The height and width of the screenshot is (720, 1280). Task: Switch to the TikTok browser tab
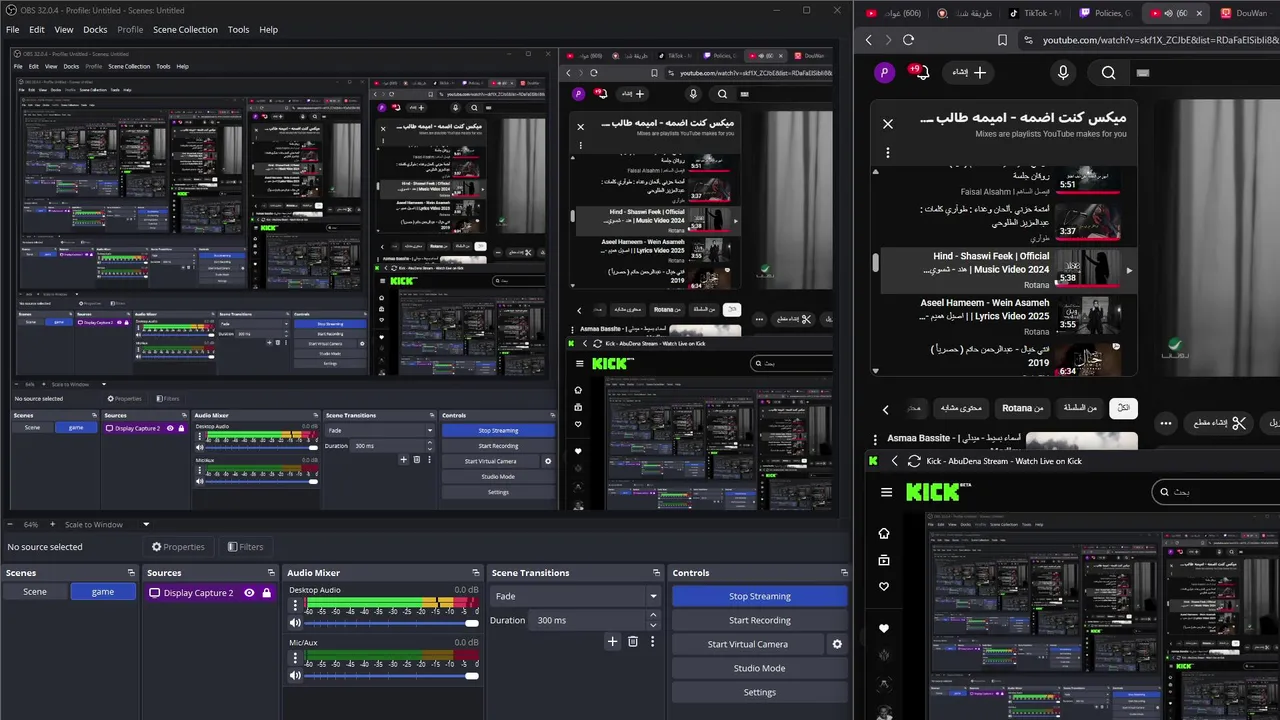pyautogui.click(x=1033, y=13)
